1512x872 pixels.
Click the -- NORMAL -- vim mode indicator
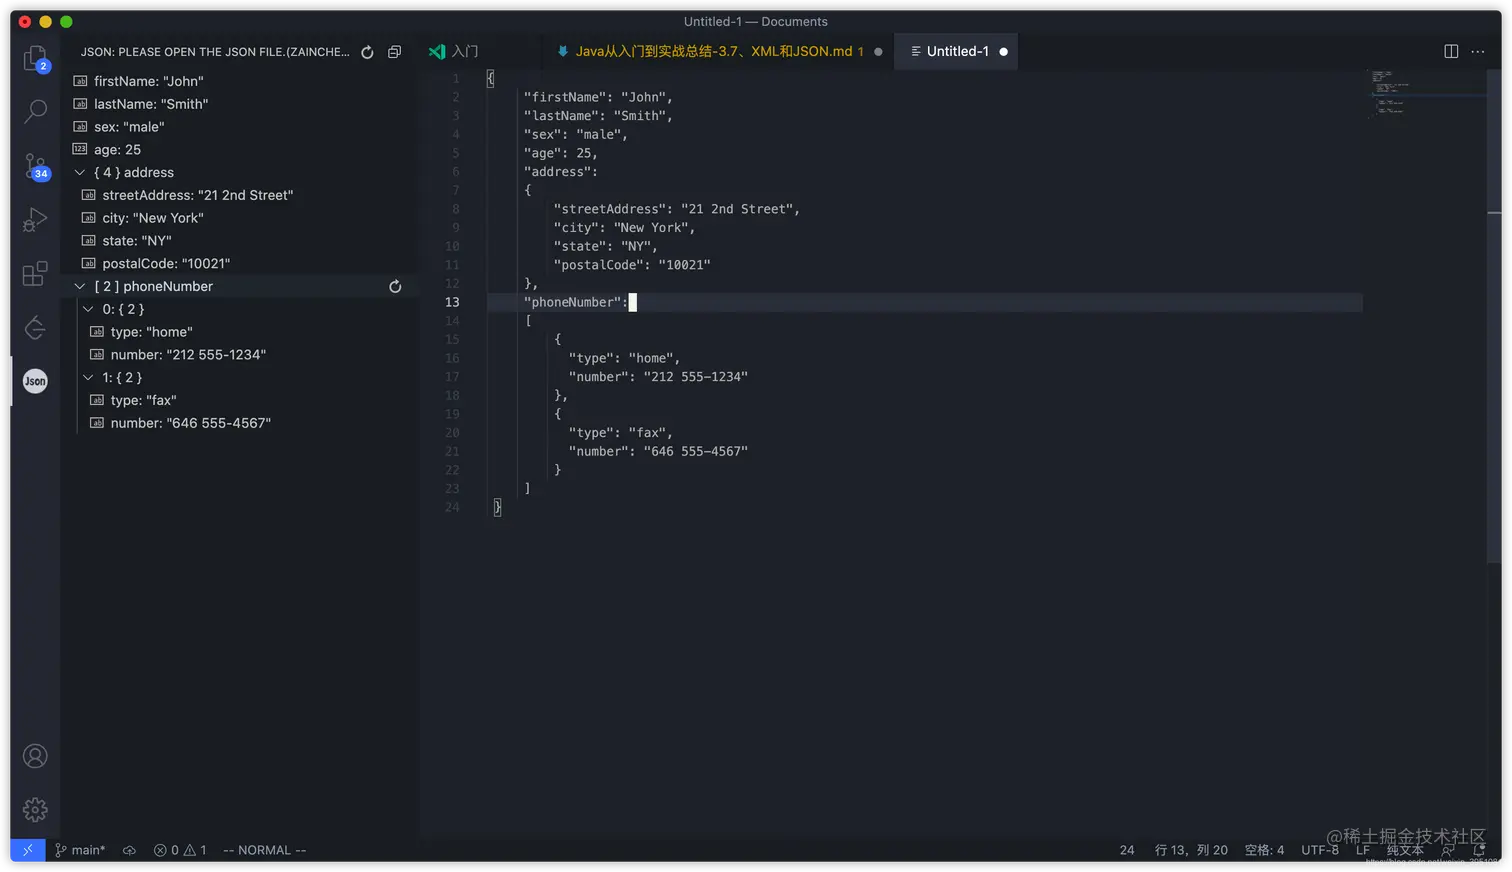click(264, 850)
